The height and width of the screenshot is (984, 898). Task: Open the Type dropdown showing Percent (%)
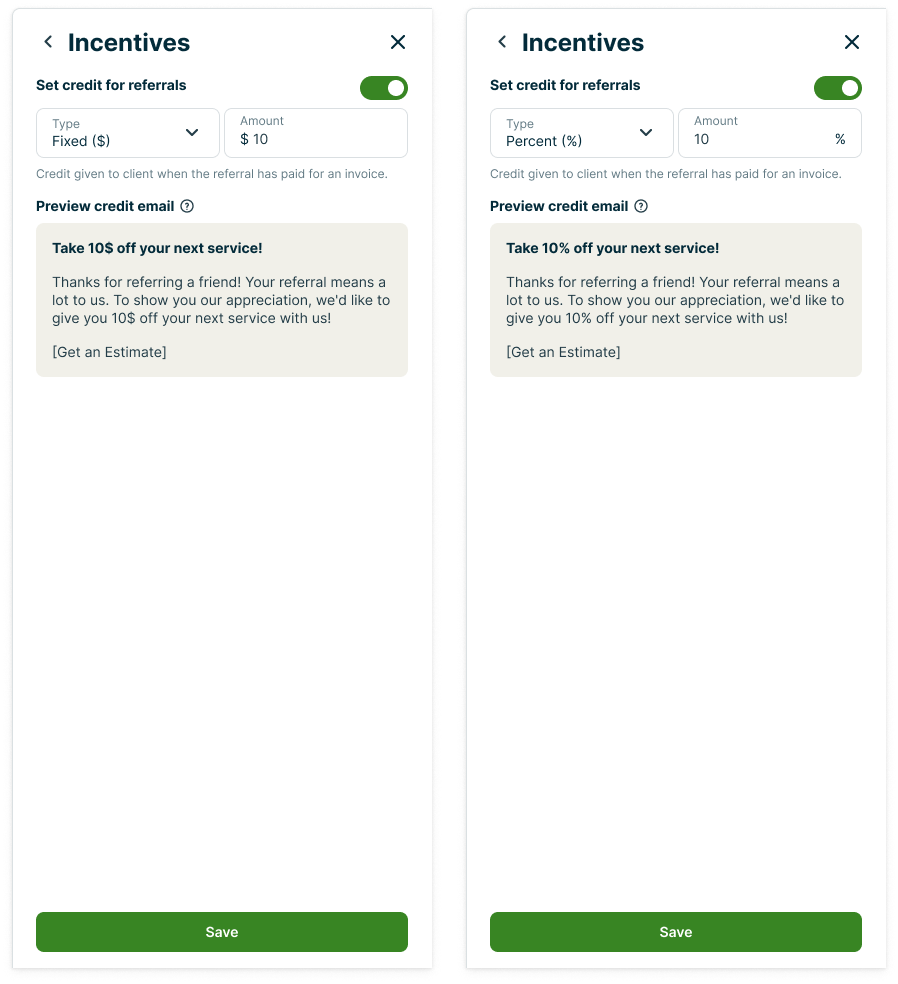point(582,133)
